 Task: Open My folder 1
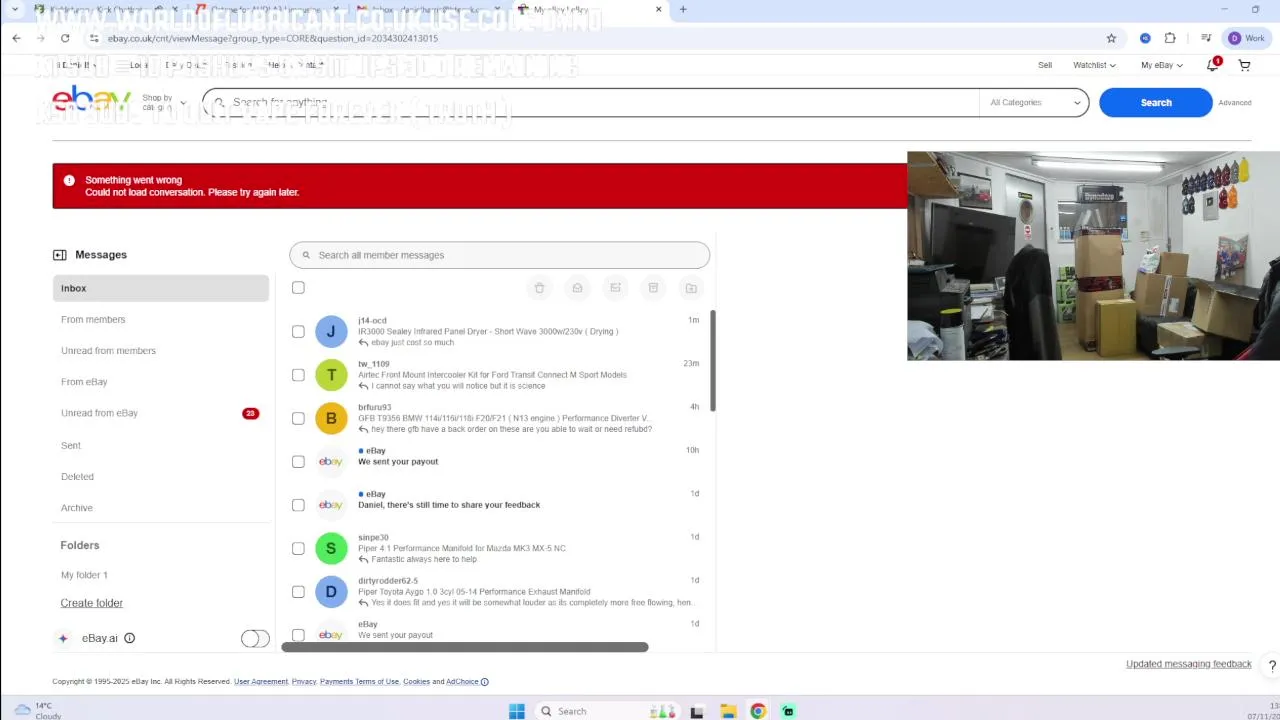point(84,575)
